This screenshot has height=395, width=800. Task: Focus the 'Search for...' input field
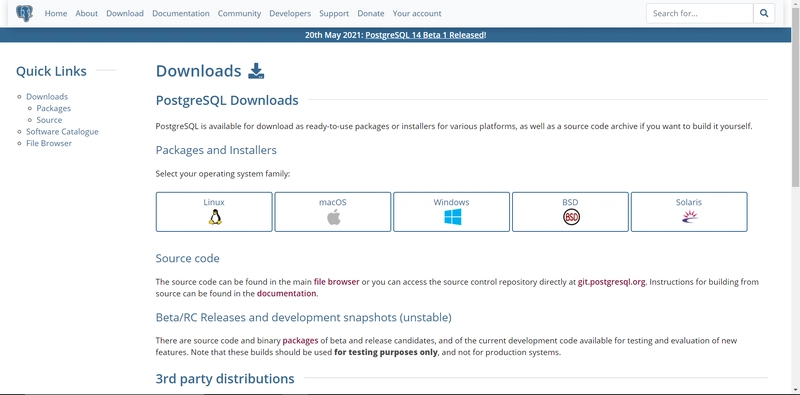[x=699, y=13]
